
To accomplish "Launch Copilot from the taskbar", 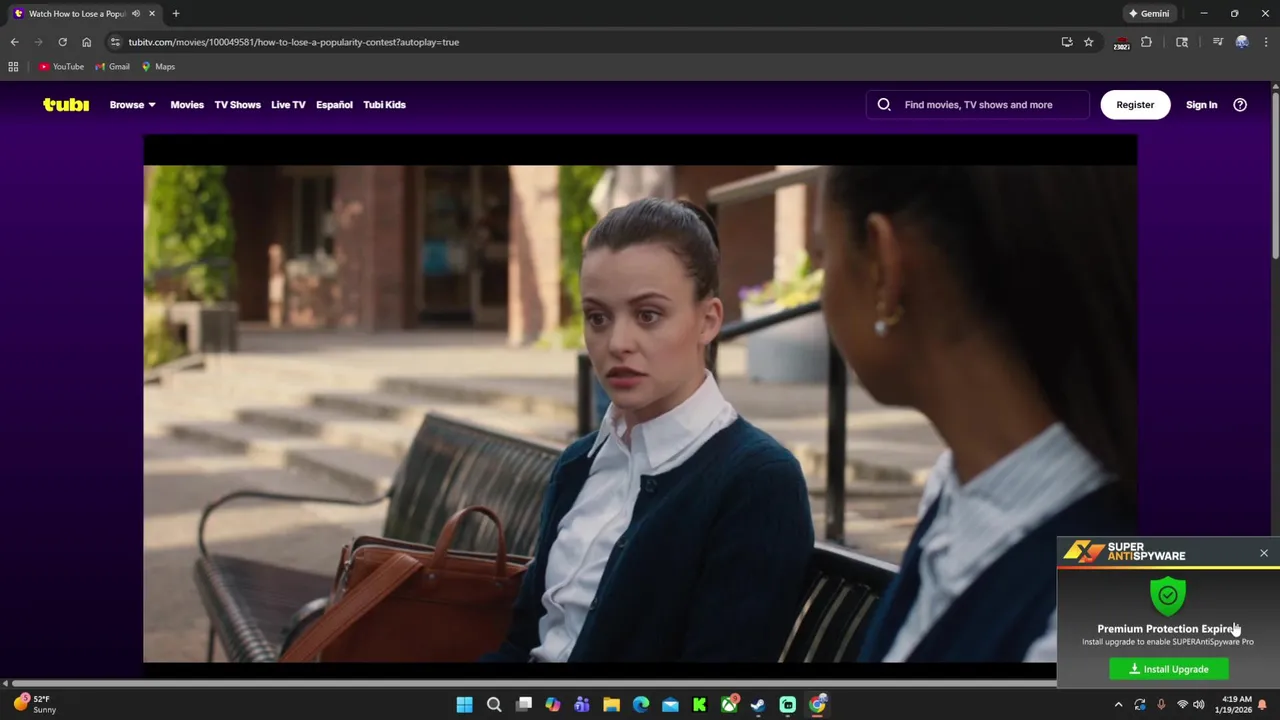I will pos(553,705).
